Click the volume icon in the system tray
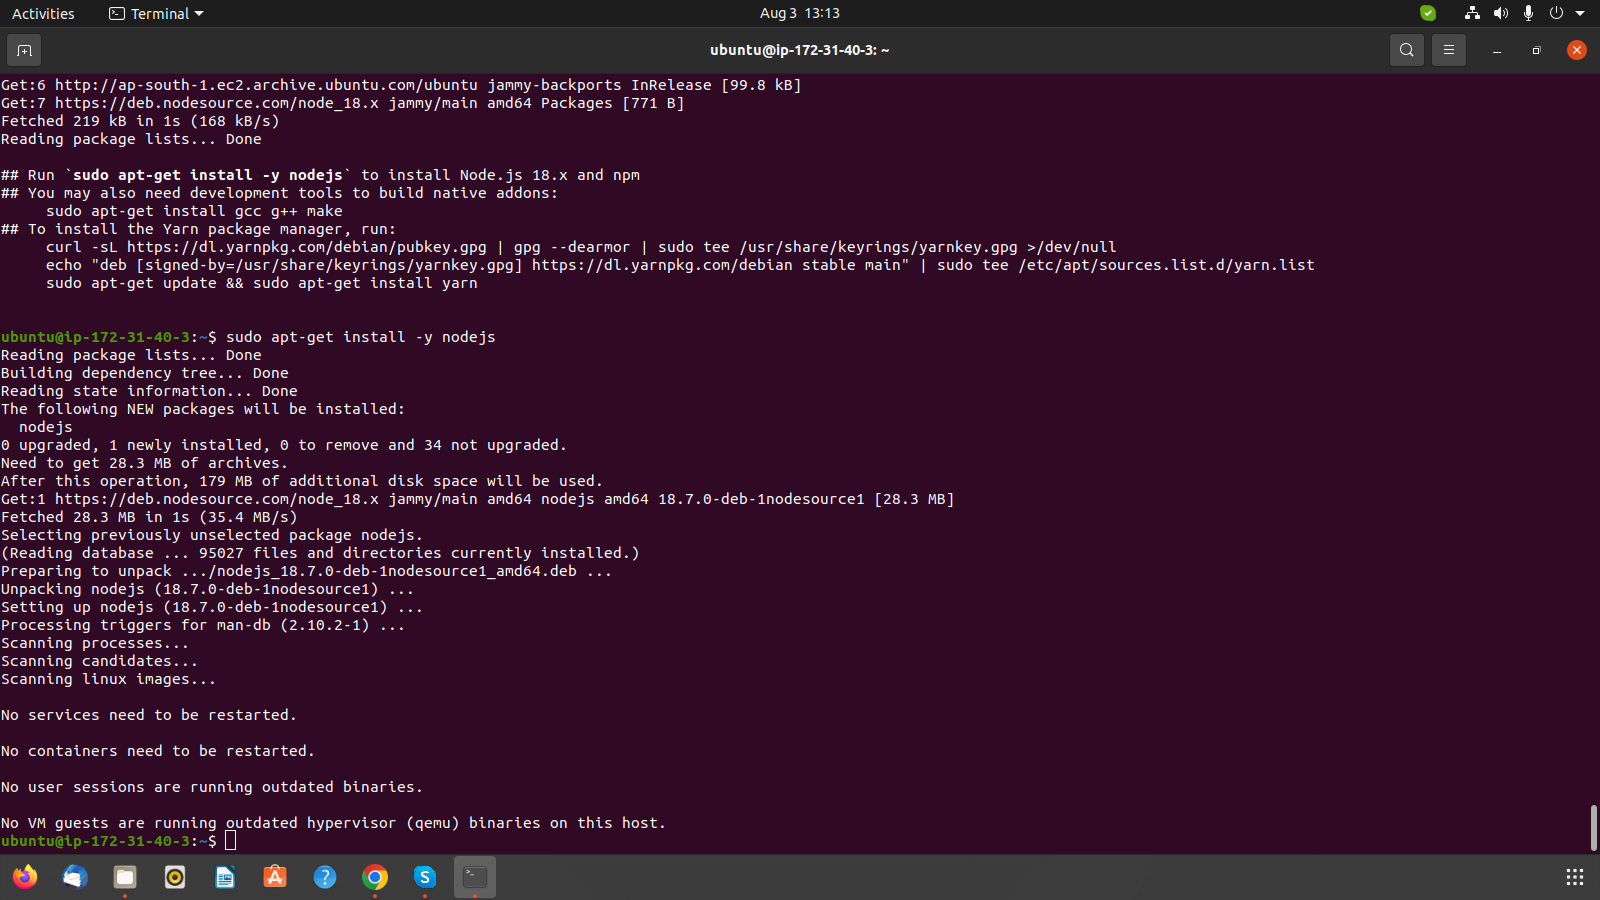This screenshot has width=1600, height=900. (x=1501, y=13)
